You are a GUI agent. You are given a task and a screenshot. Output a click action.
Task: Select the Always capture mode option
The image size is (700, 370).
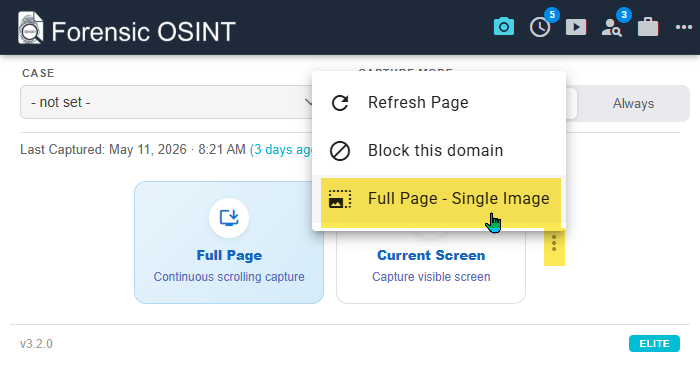pyautogui.click(x=633, y=104)
